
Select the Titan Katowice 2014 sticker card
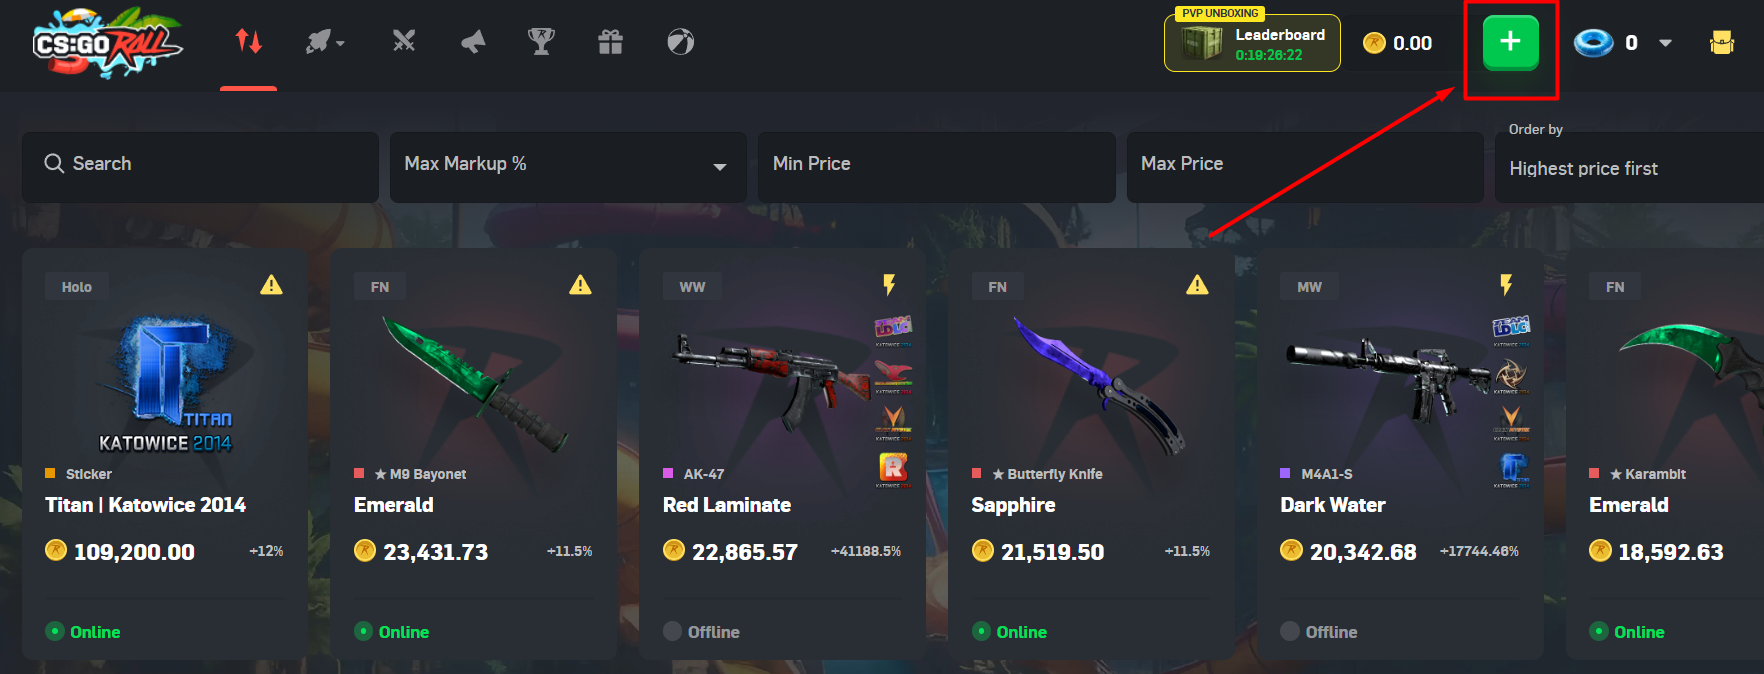click(164, 454)
